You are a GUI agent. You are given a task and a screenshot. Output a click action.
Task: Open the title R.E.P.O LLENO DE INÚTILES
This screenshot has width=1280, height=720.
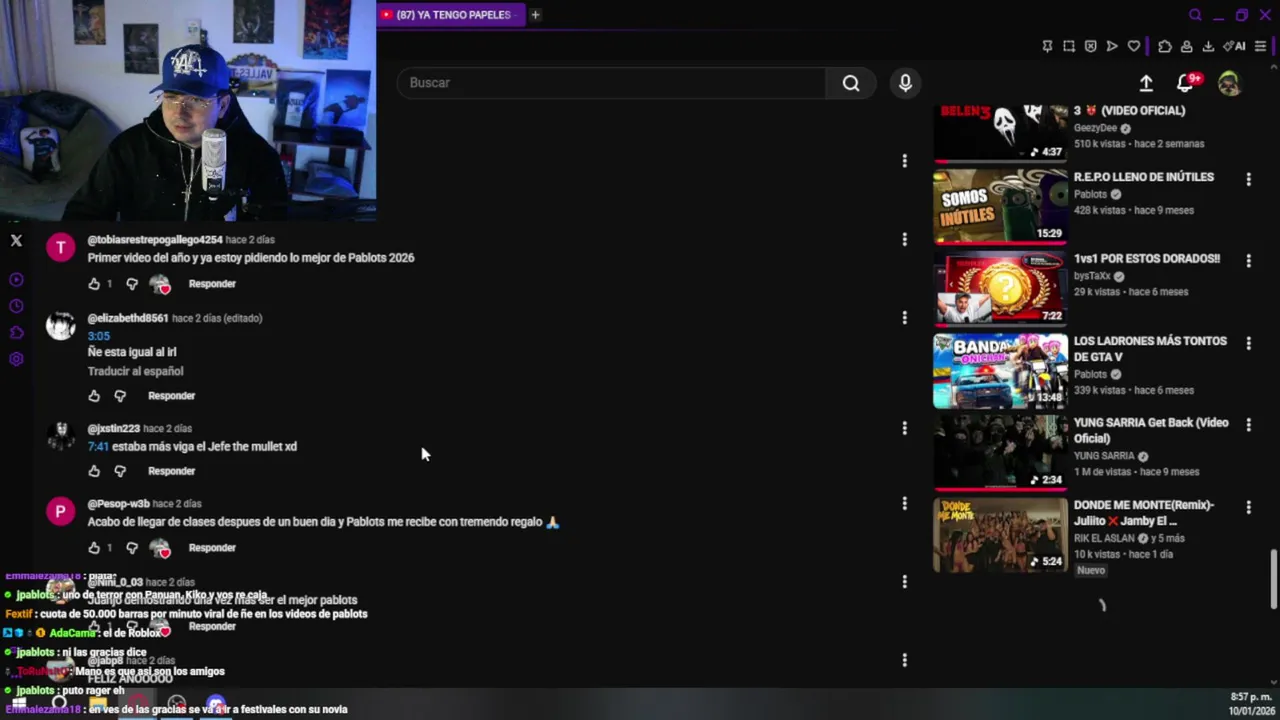(x=1144, y=177)
